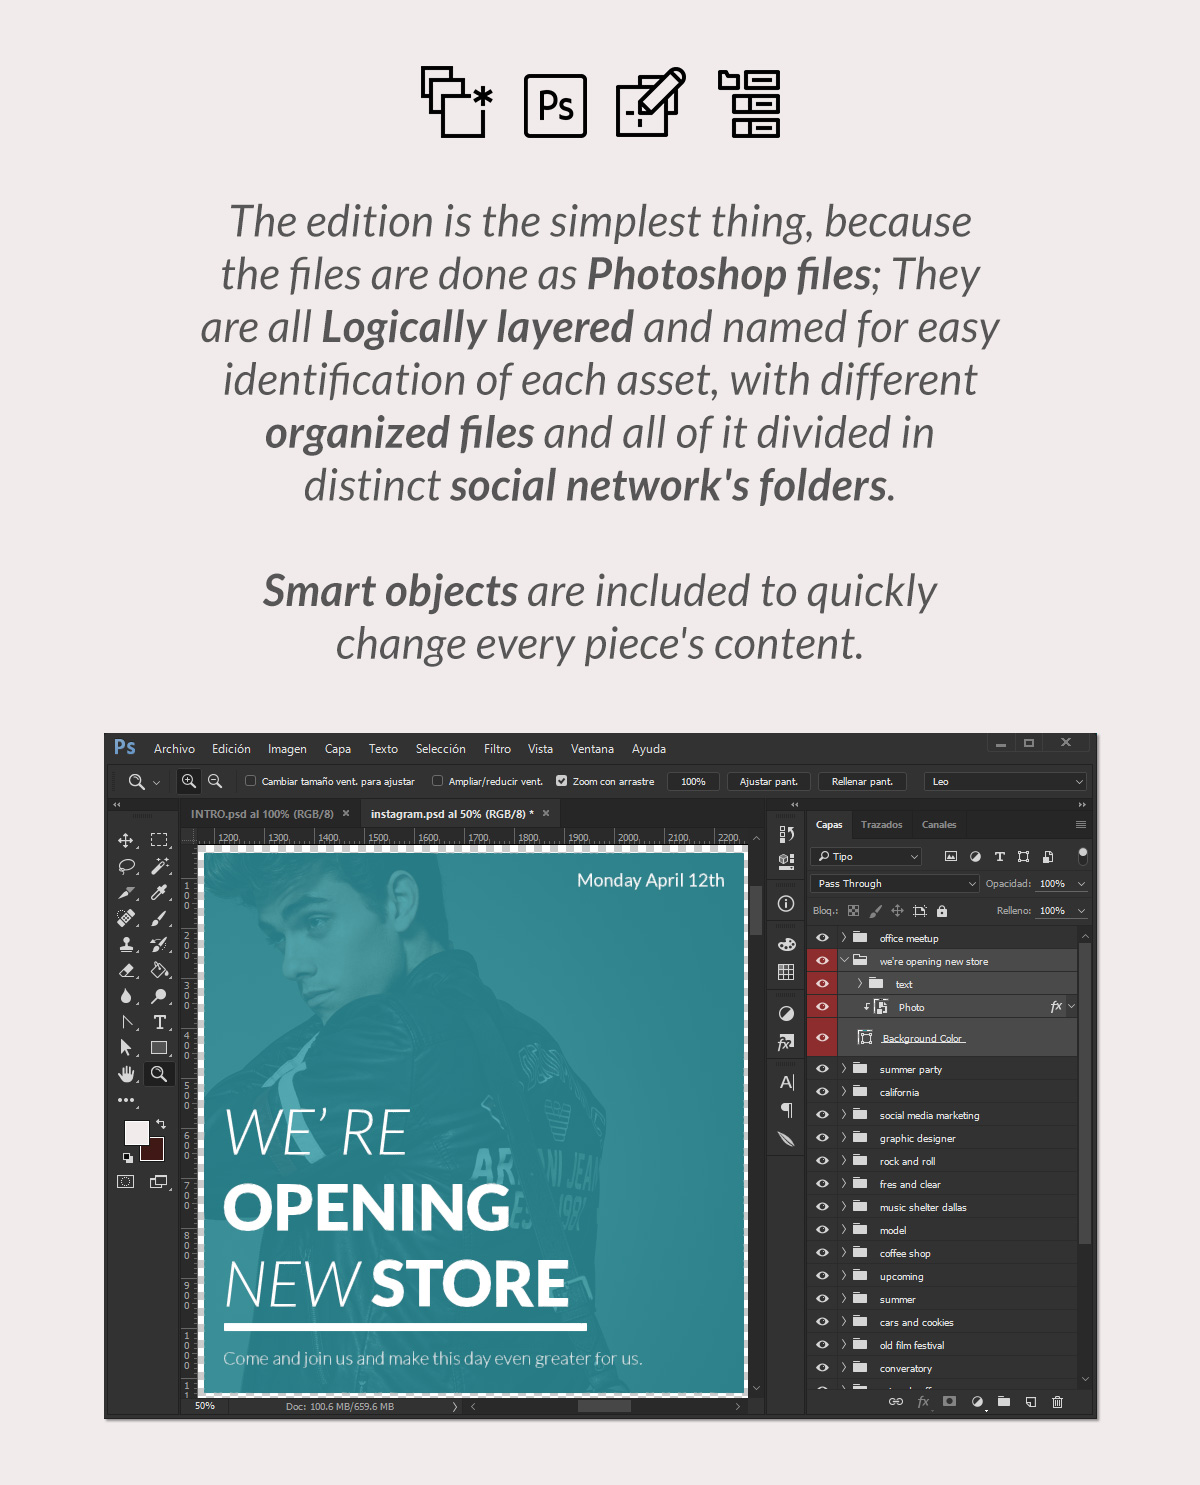Hide the 'Background Color' layer
1200x1485 pixels.
822,1038
